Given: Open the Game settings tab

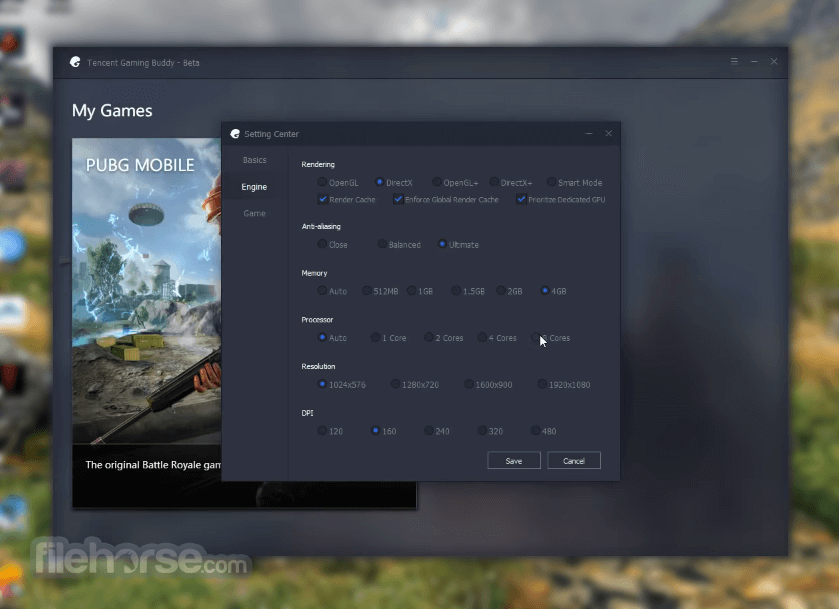Looking at the screenshot, I should (254, 214).
